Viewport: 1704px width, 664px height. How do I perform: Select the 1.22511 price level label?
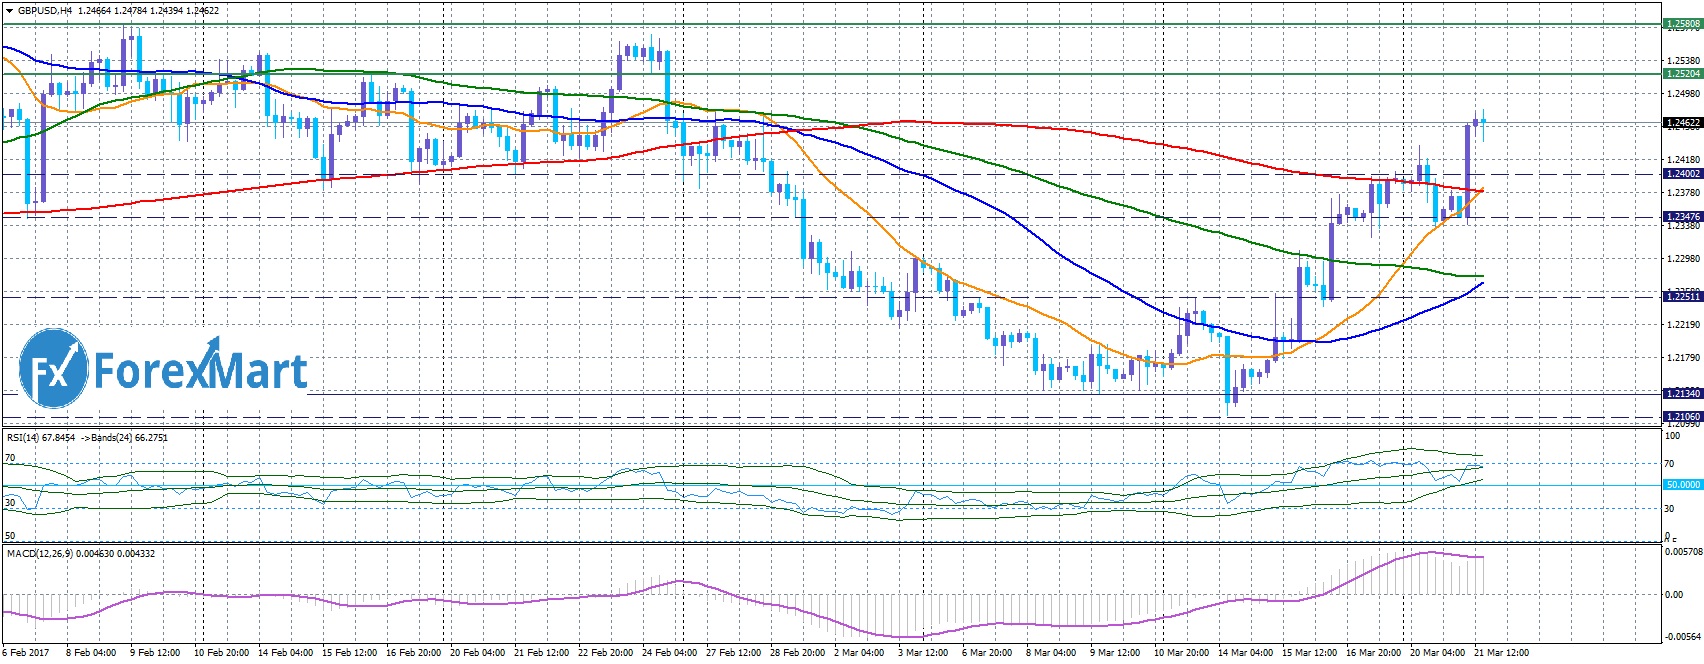tap(1682, 297)
